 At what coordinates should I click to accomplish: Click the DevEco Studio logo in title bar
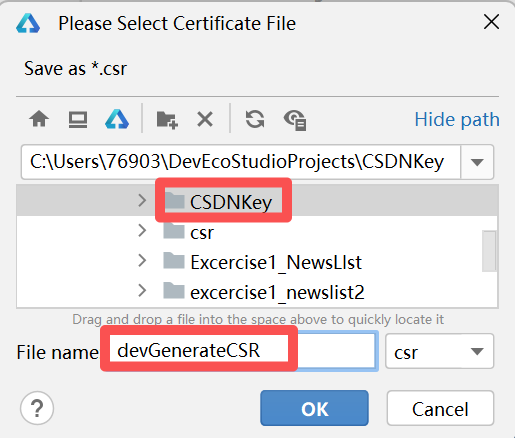(x=28, y=23)
